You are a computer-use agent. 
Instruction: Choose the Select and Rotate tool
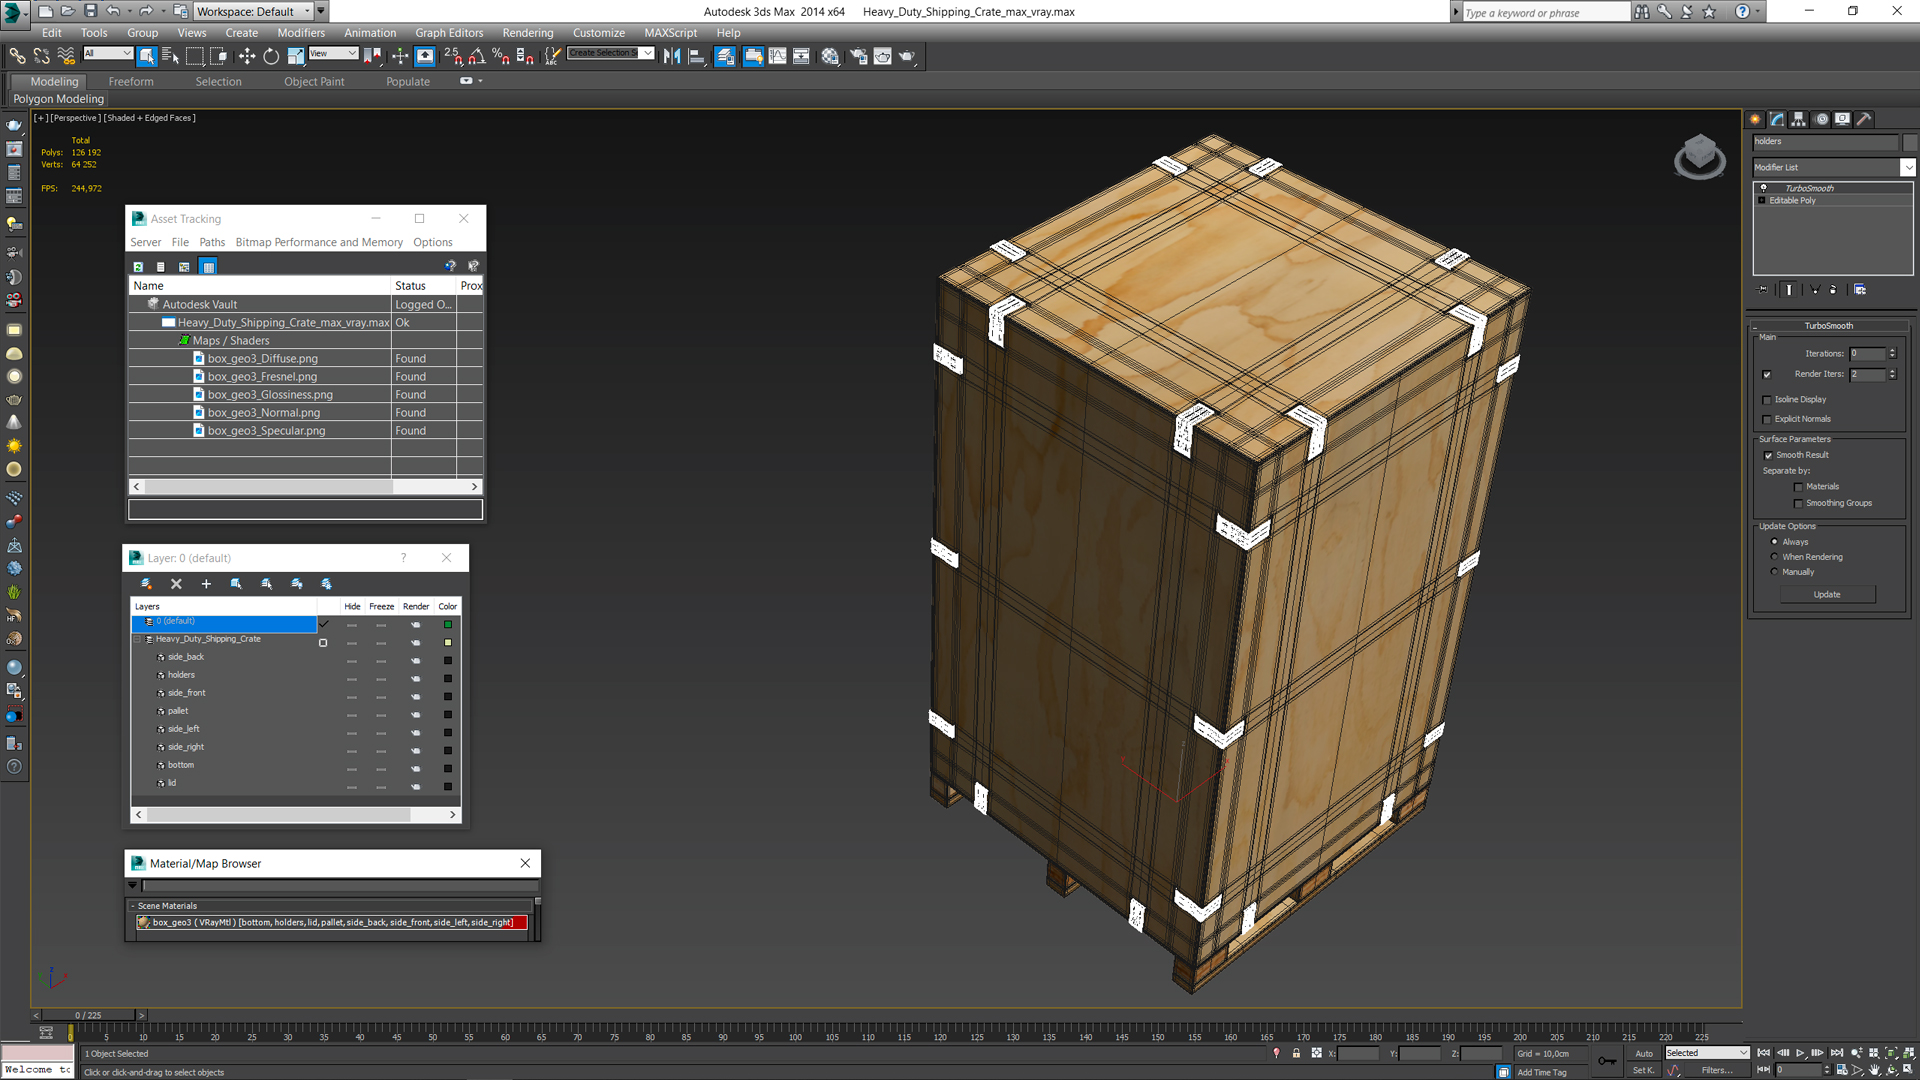pos(271,56)
